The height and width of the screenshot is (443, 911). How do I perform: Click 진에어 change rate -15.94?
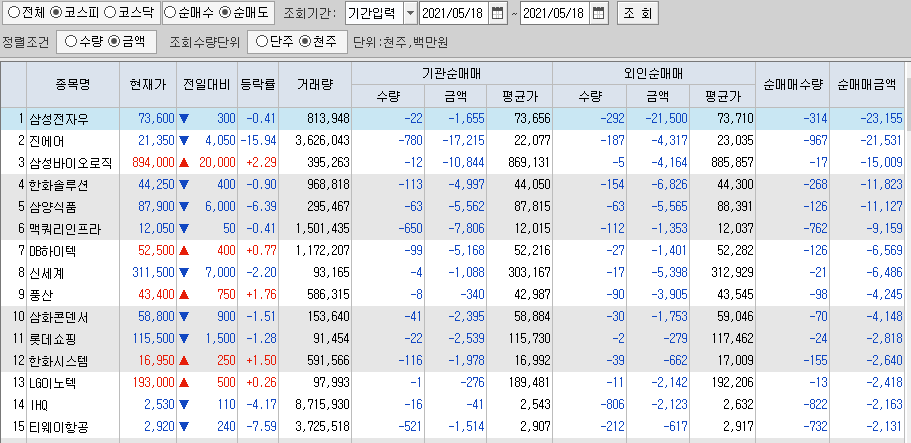(261, 141)
